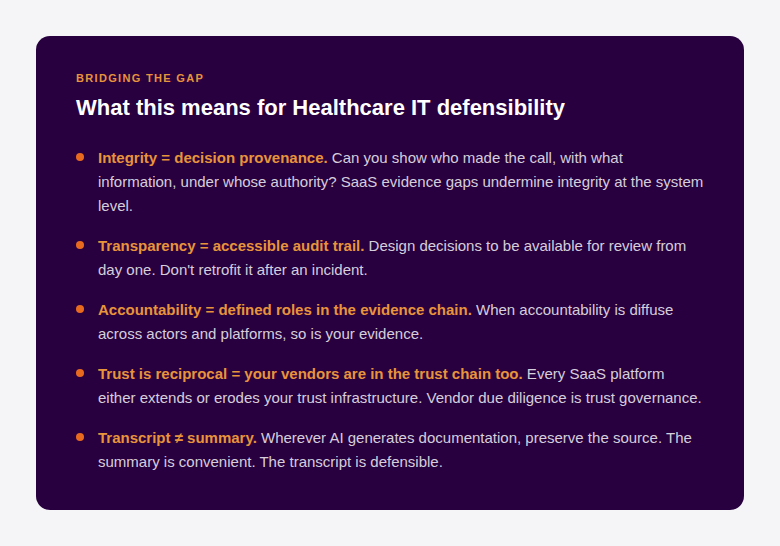Click the orange bullet beside Integrity

80,157
